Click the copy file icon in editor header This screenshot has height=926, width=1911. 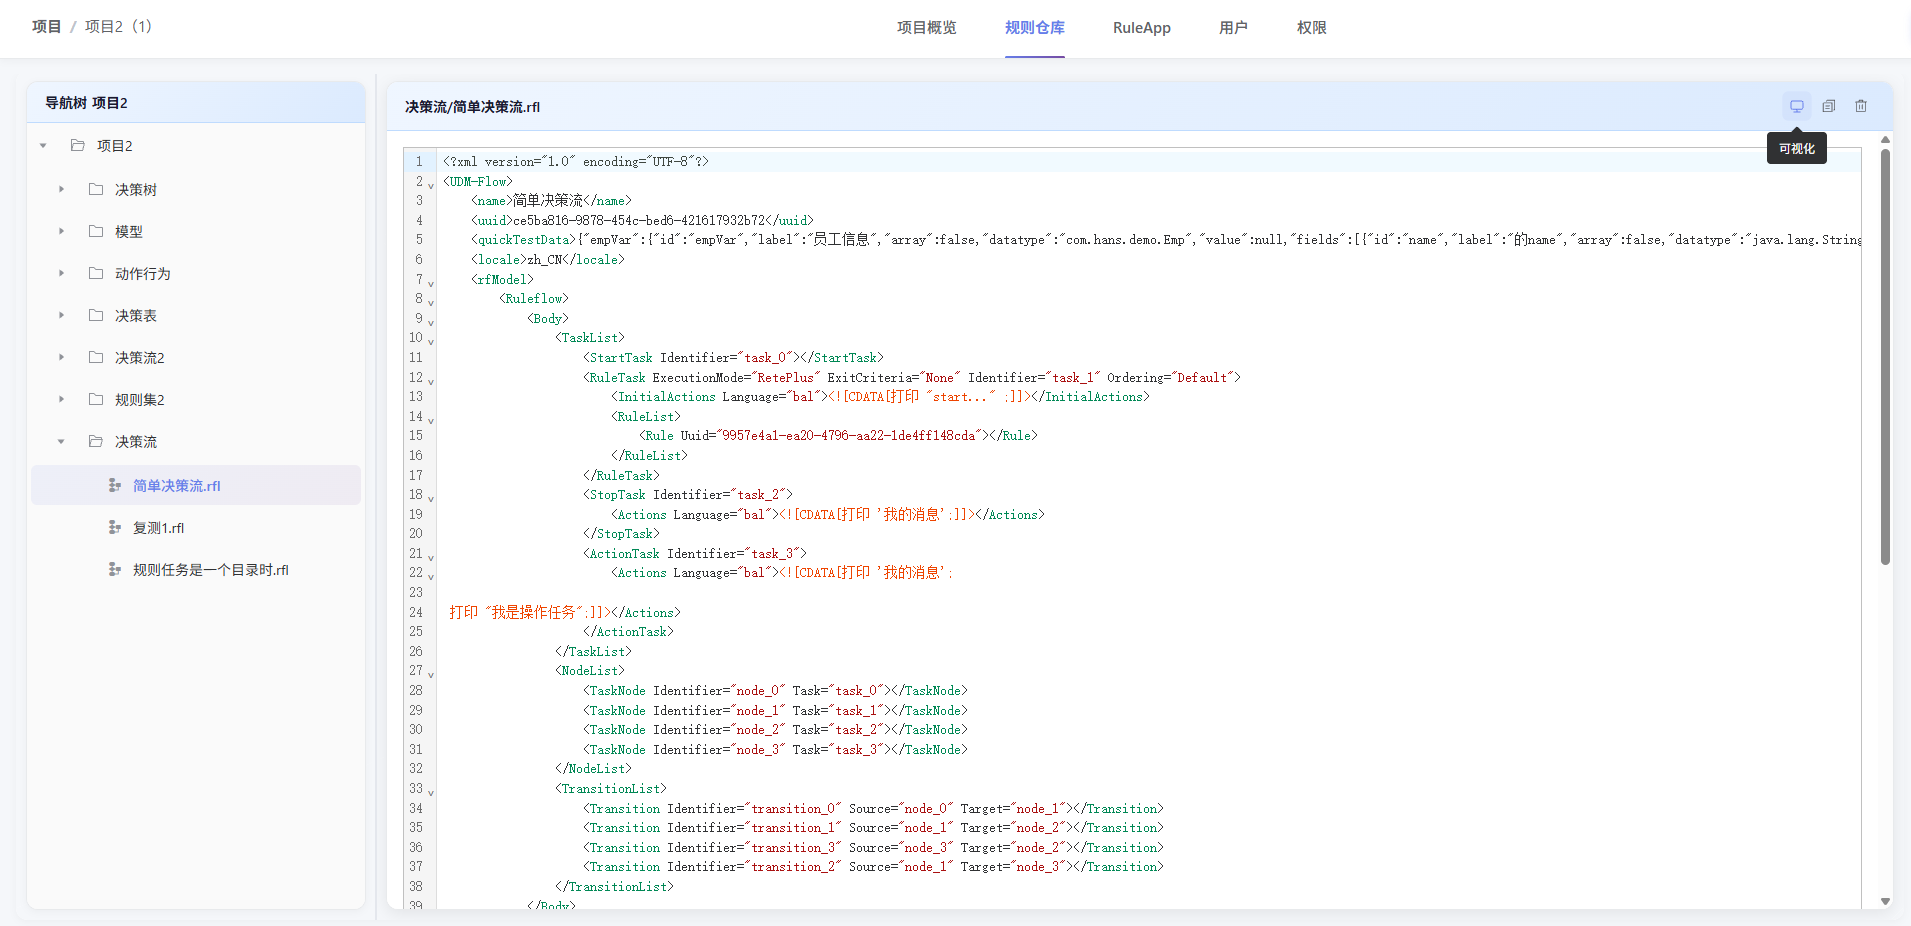point(1828,106)
